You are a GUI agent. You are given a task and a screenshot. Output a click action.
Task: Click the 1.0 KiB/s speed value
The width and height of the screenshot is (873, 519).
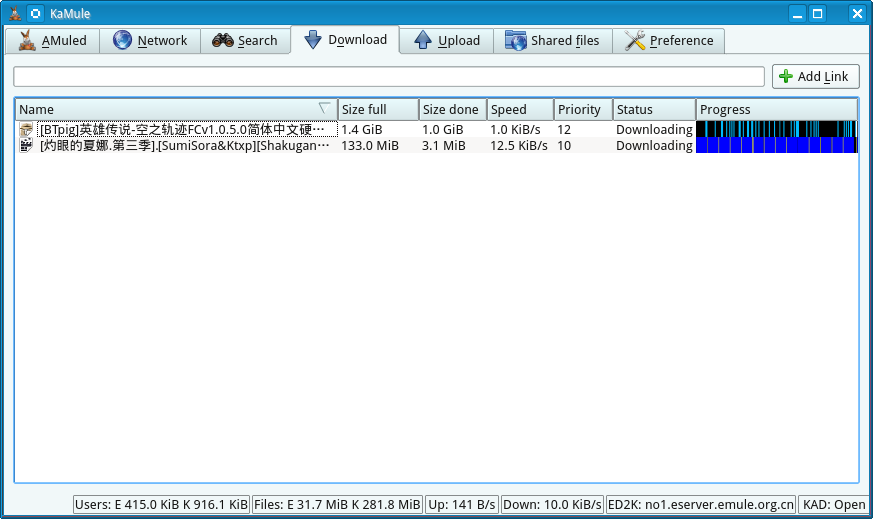pos(515,130)
